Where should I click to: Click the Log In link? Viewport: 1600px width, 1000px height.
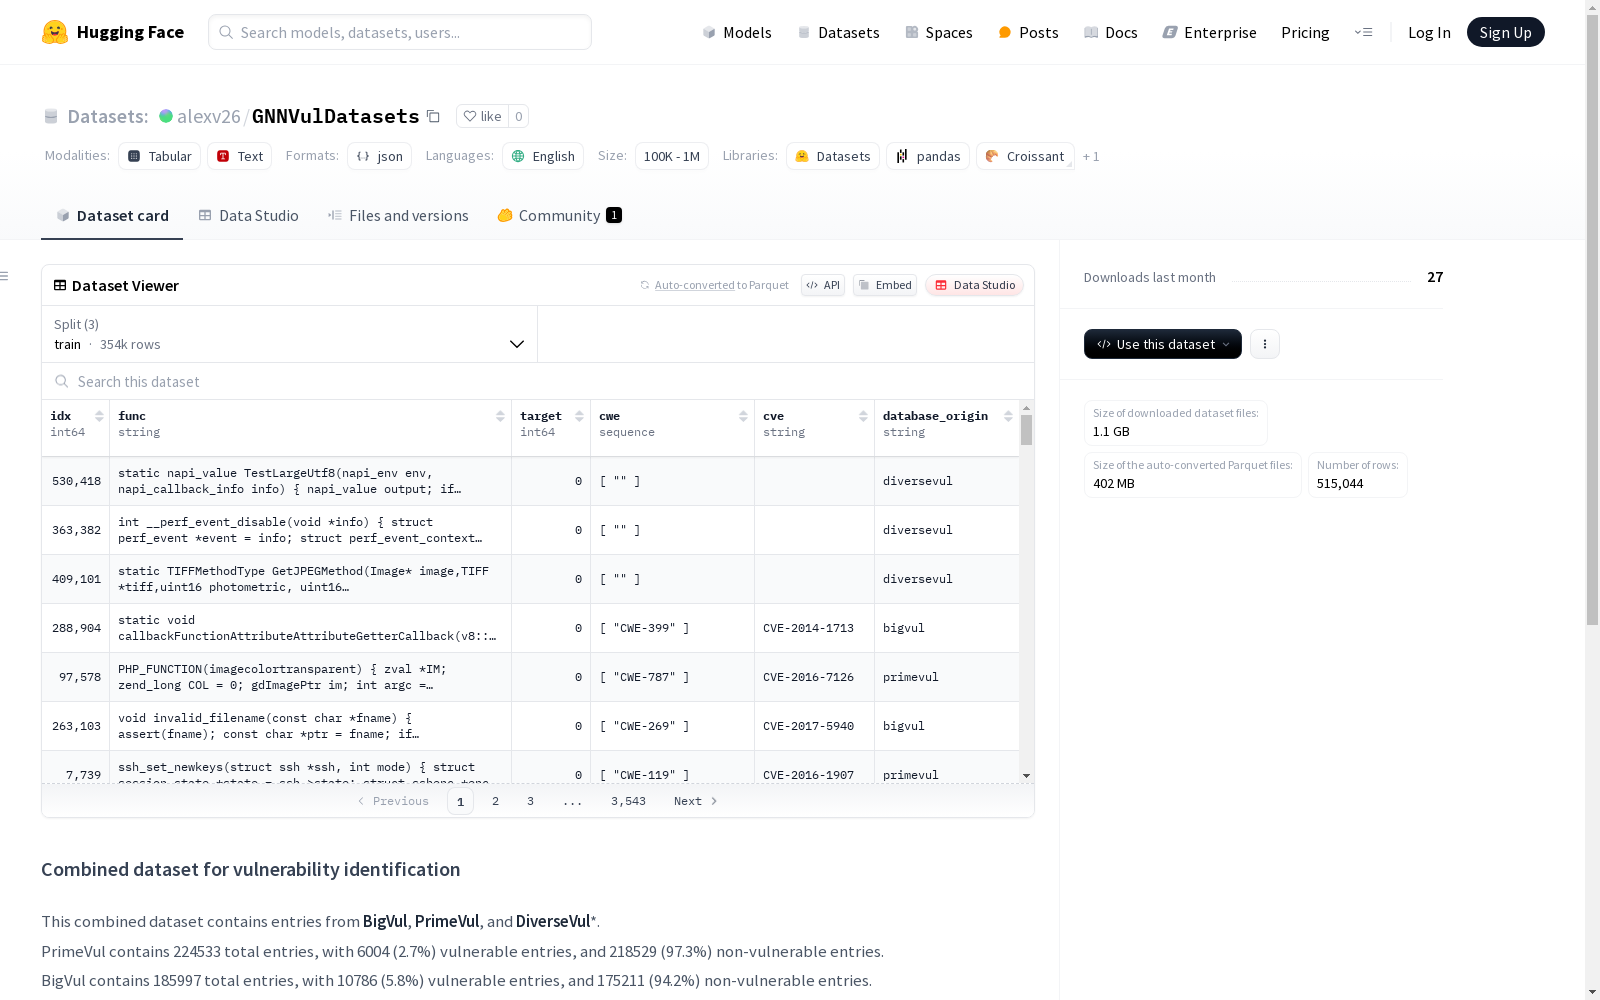[x=1429, y=32]
